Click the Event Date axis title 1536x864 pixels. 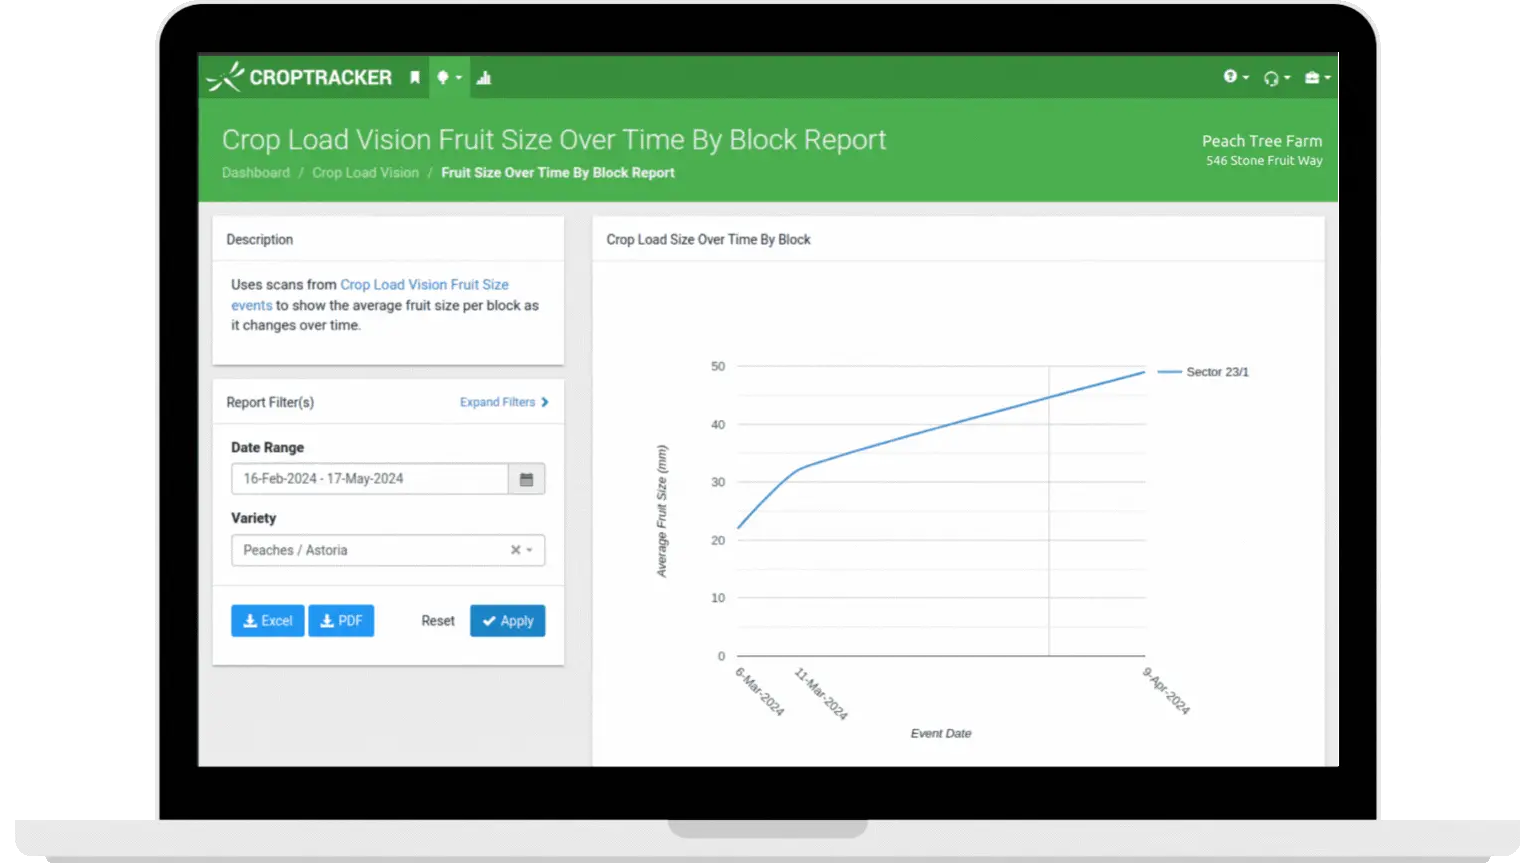coord(941,734)
